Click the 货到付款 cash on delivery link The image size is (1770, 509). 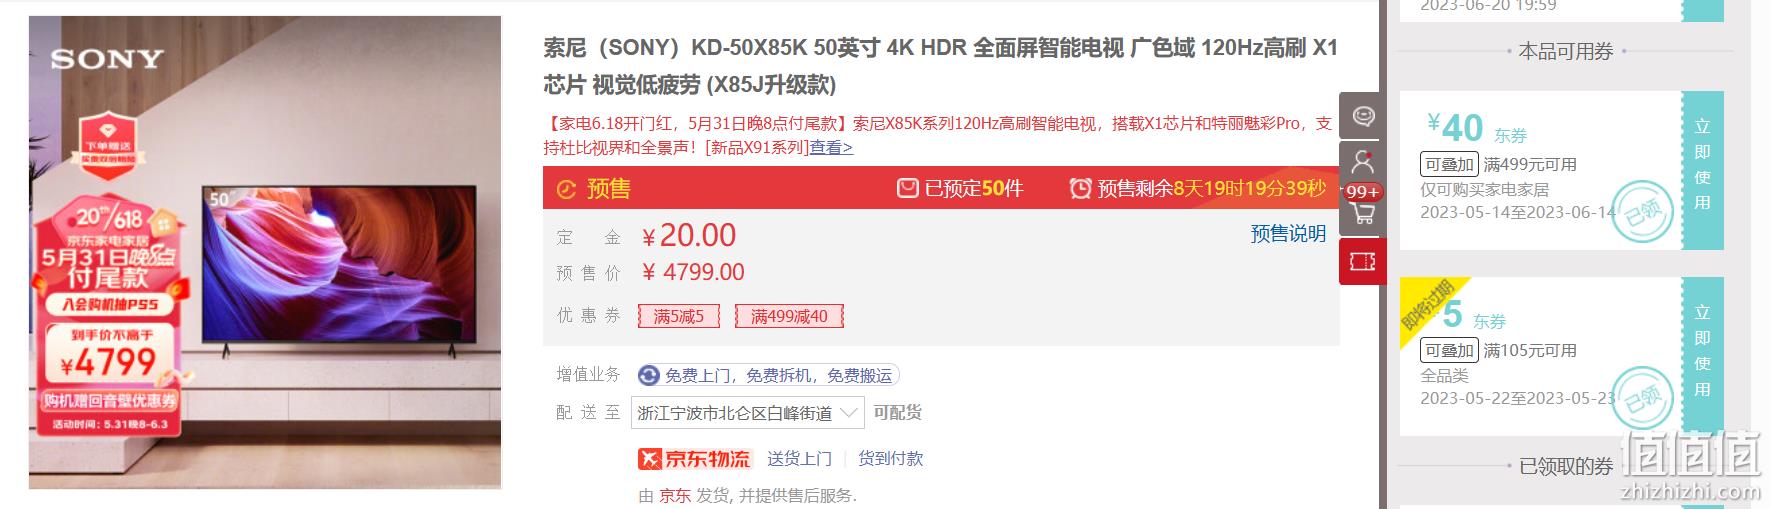pos(891,458)
